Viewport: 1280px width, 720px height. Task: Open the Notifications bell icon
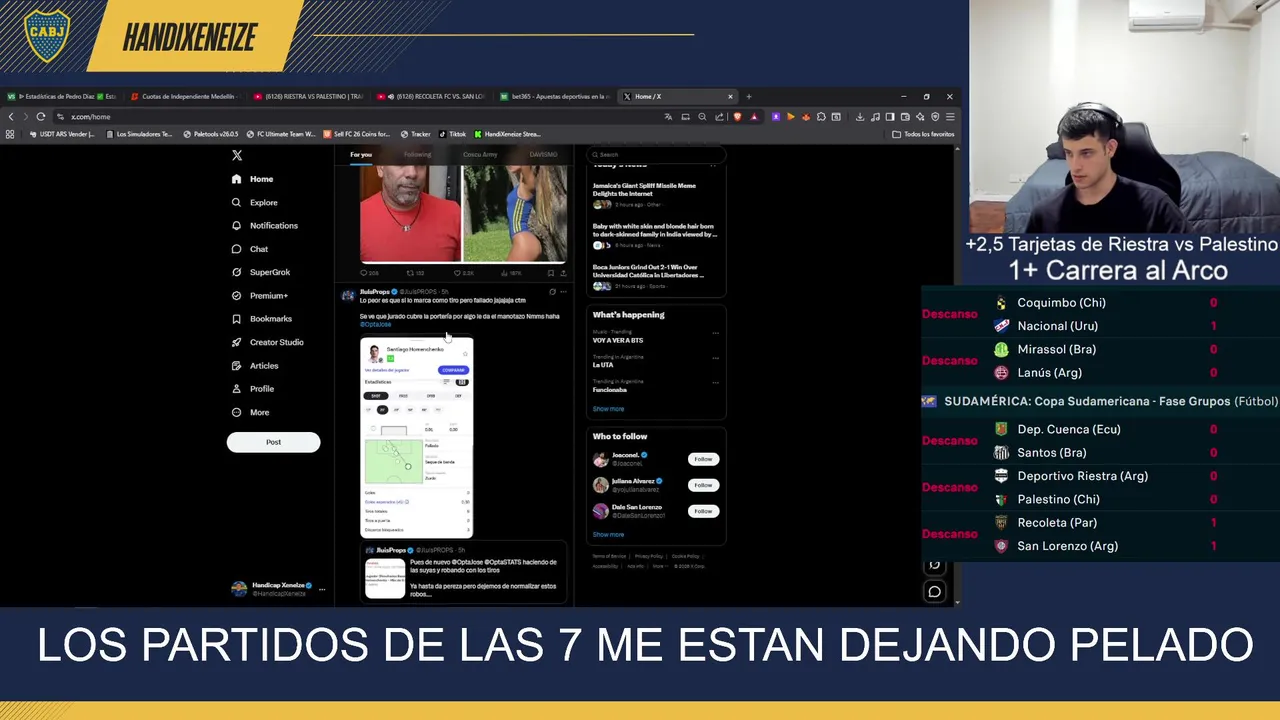point(236,226)
